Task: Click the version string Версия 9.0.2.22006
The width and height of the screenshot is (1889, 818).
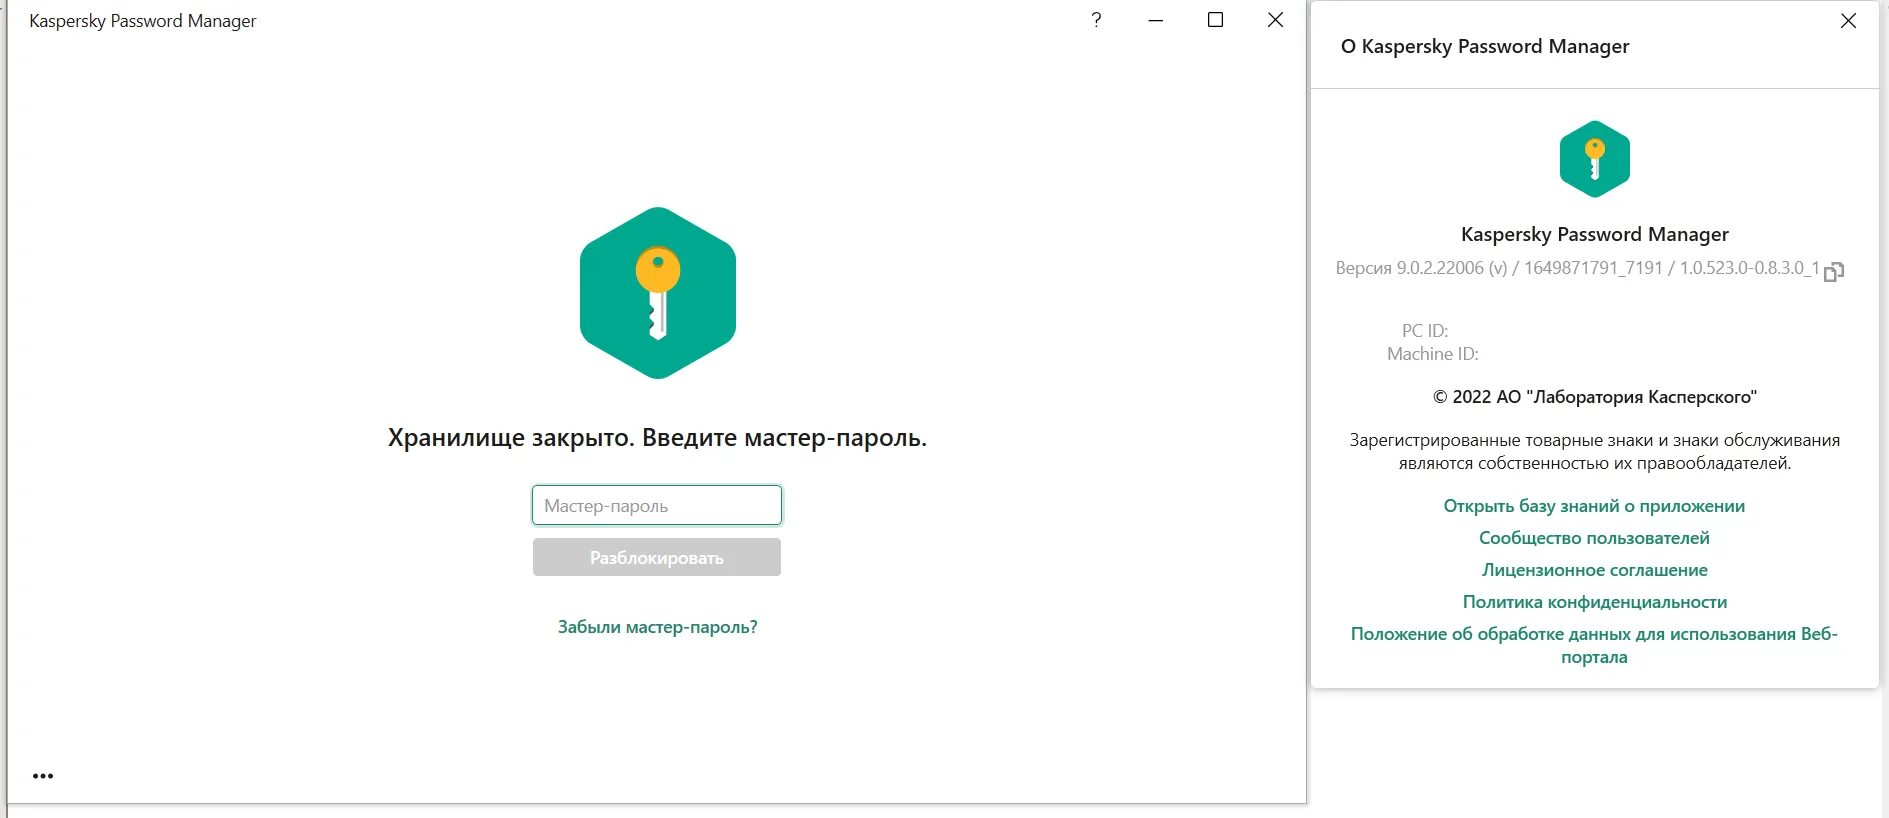Action: coord(1577,268)
